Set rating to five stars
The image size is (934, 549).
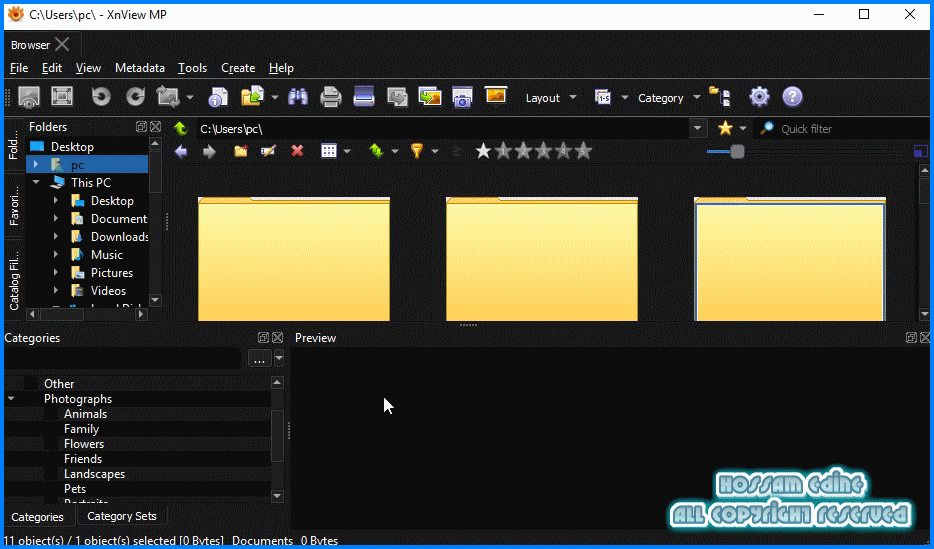pyautogui.click(x=583, y=151)
